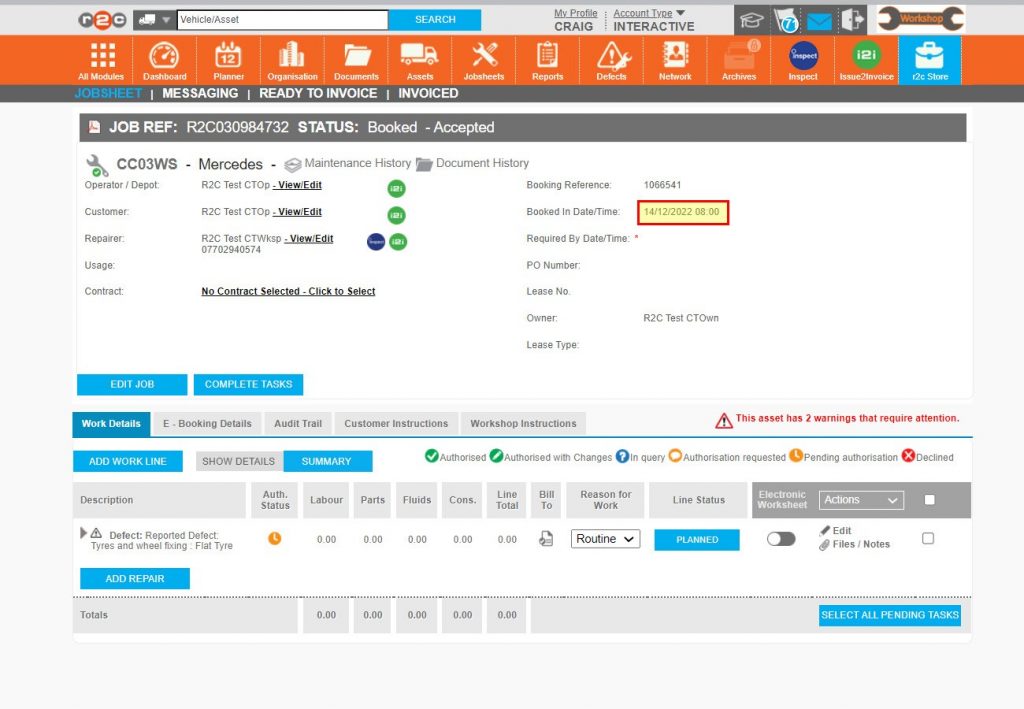Expand the Flat Tyre defect line details
This screenshot has width=1024, height=709.
(84, 533)
